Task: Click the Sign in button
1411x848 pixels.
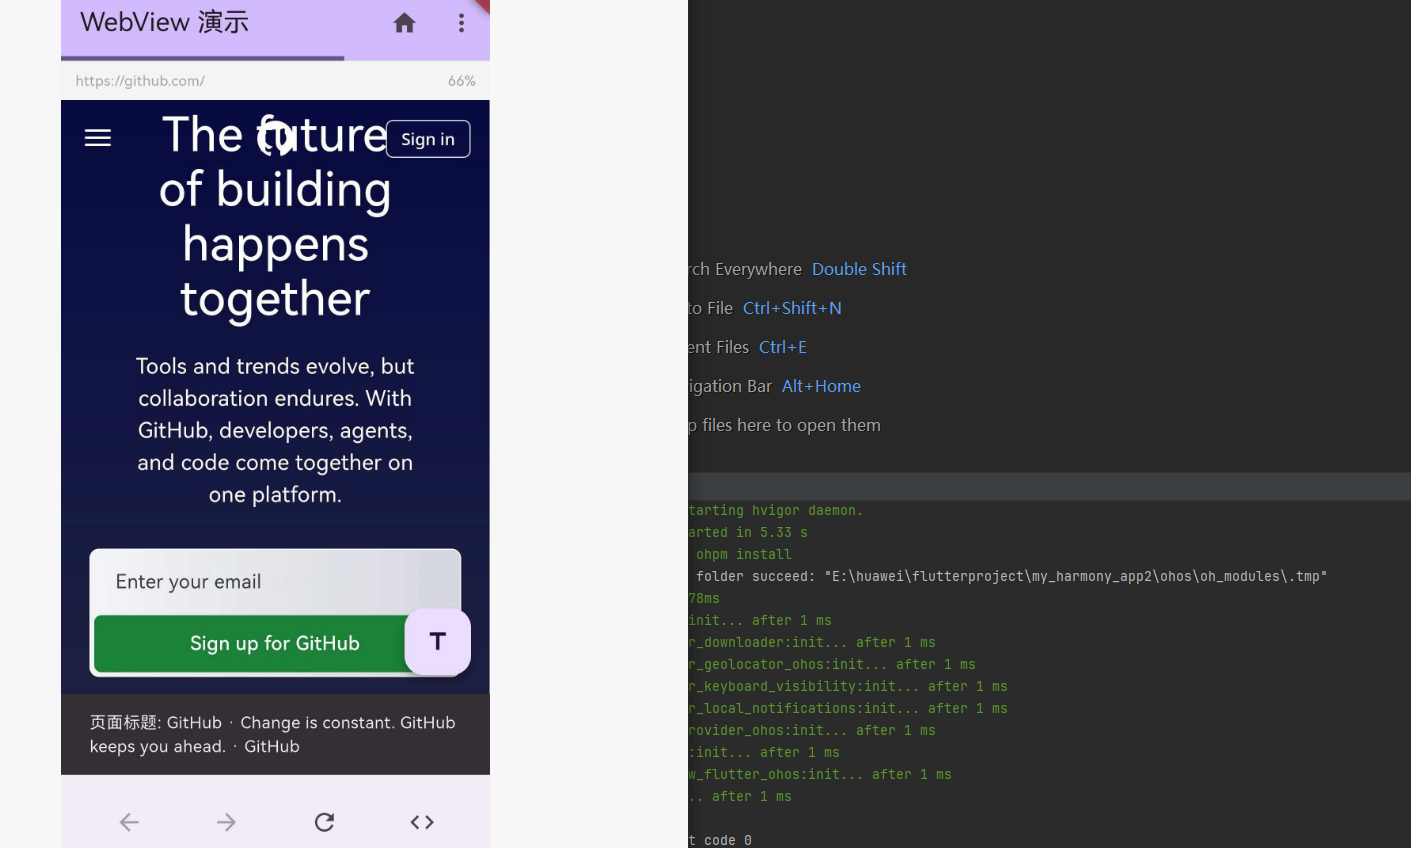Action: pyautogui.click(x=428, y=139)
